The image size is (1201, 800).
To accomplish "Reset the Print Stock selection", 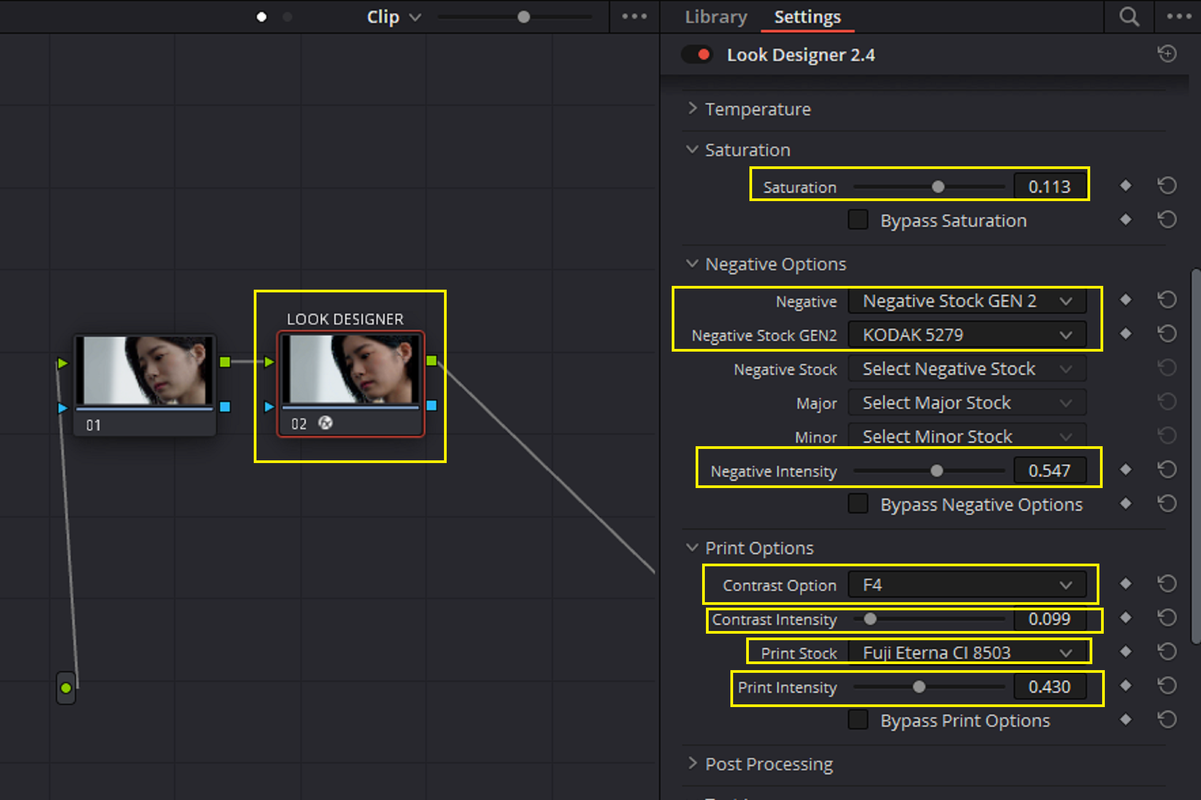I will click(1166, 652).
